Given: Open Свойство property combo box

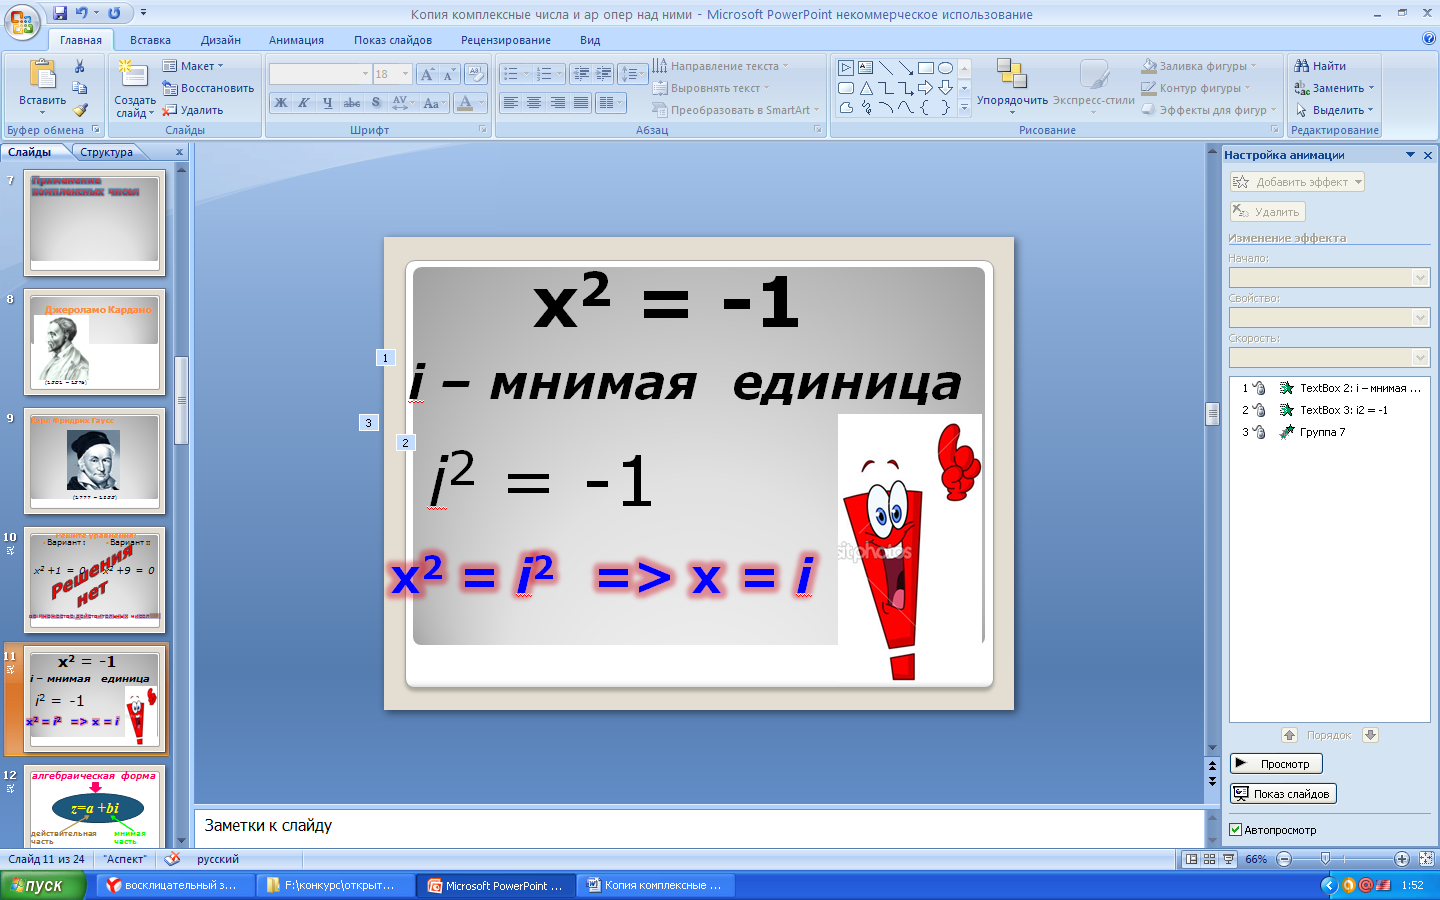Looking at the screenshot, I should 1329,317.
